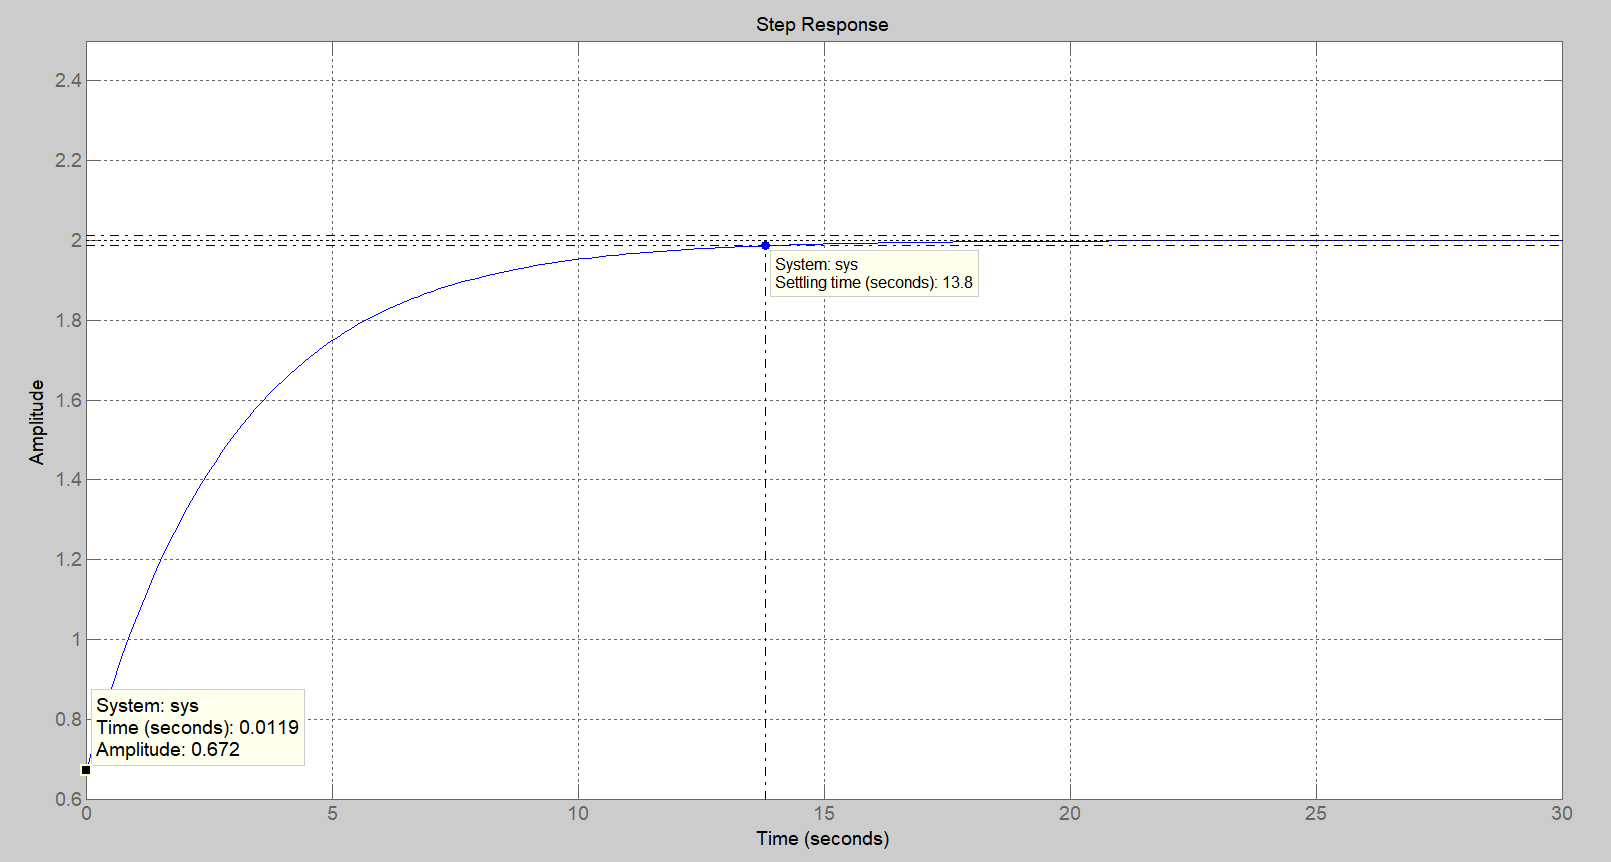The image size is (1611, 862).
Task: Click x-axis tick label 20
Action: [x=1070, y=814]
